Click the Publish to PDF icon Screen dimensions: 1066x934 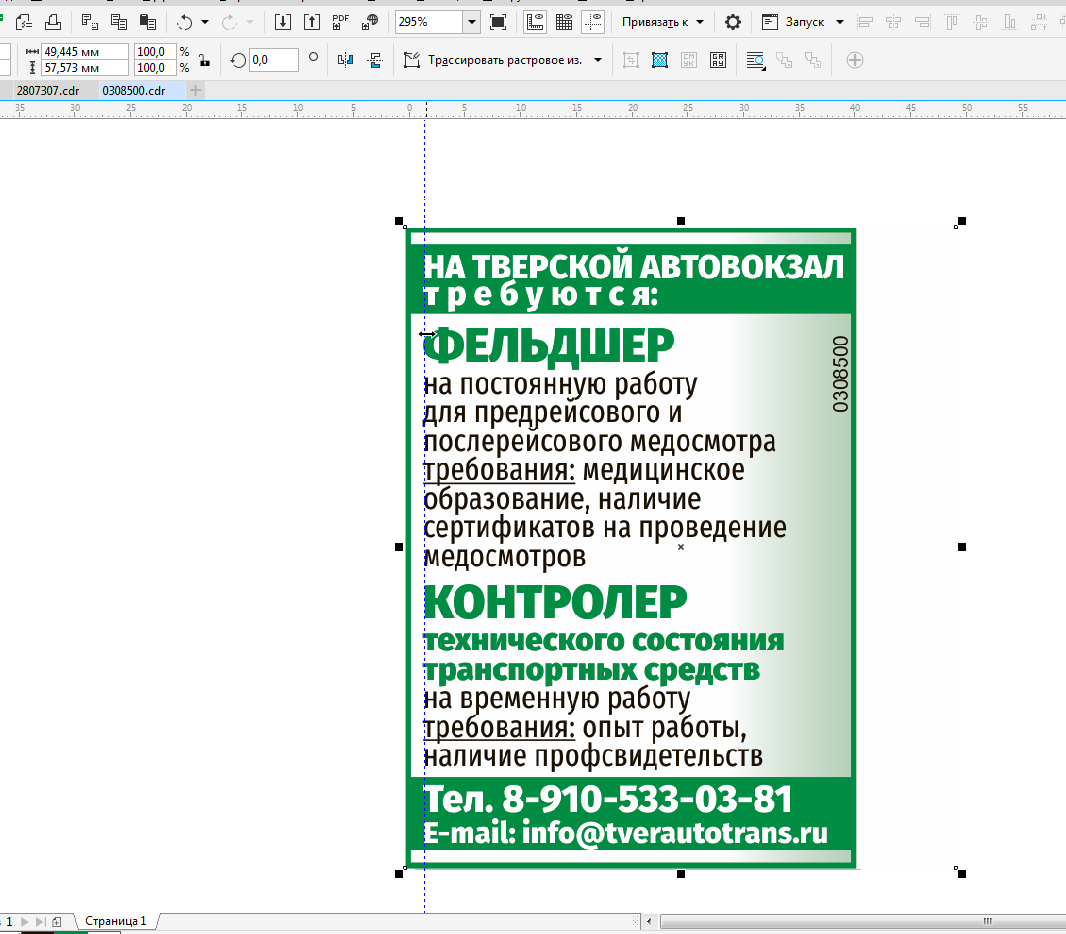click(341, 22)
